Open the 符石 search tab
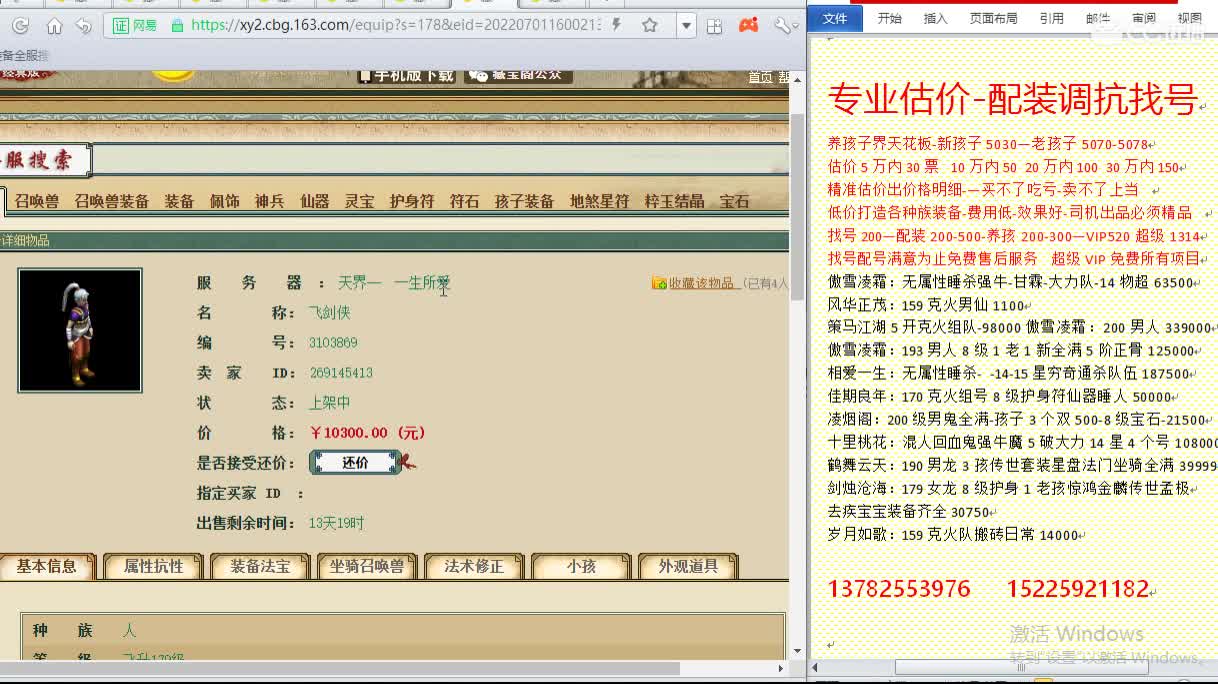This screenshot has height=684, width=1218. pos(464,201)
